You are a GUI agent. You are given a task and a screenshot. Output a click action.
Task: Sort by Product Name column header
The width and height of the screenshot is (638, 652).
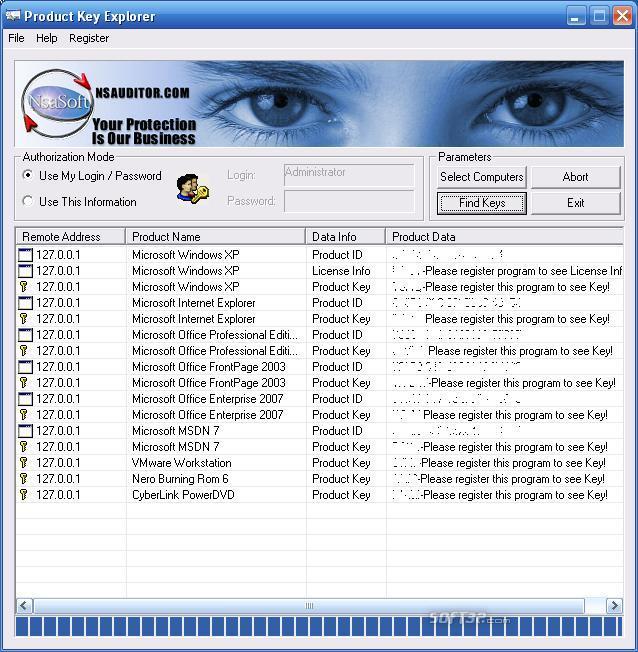[215, 237]
